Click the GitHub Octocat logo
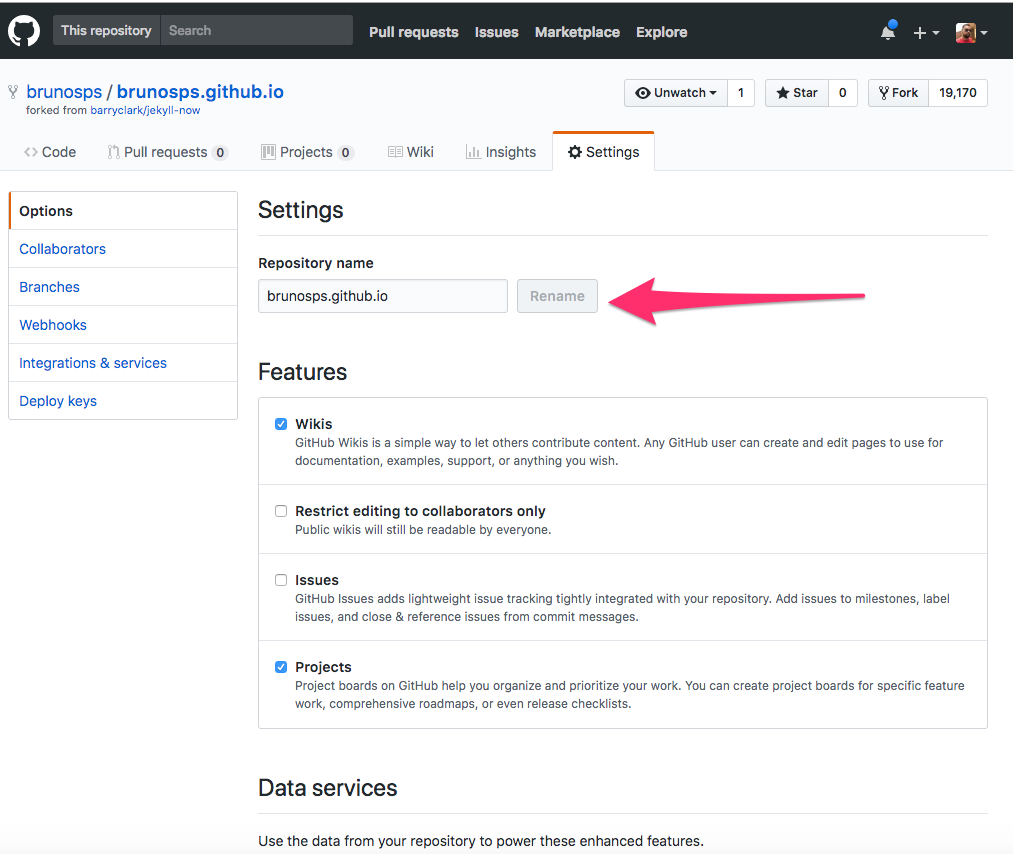Screen dimensions: 1013x854 click(x=24, y=31)
